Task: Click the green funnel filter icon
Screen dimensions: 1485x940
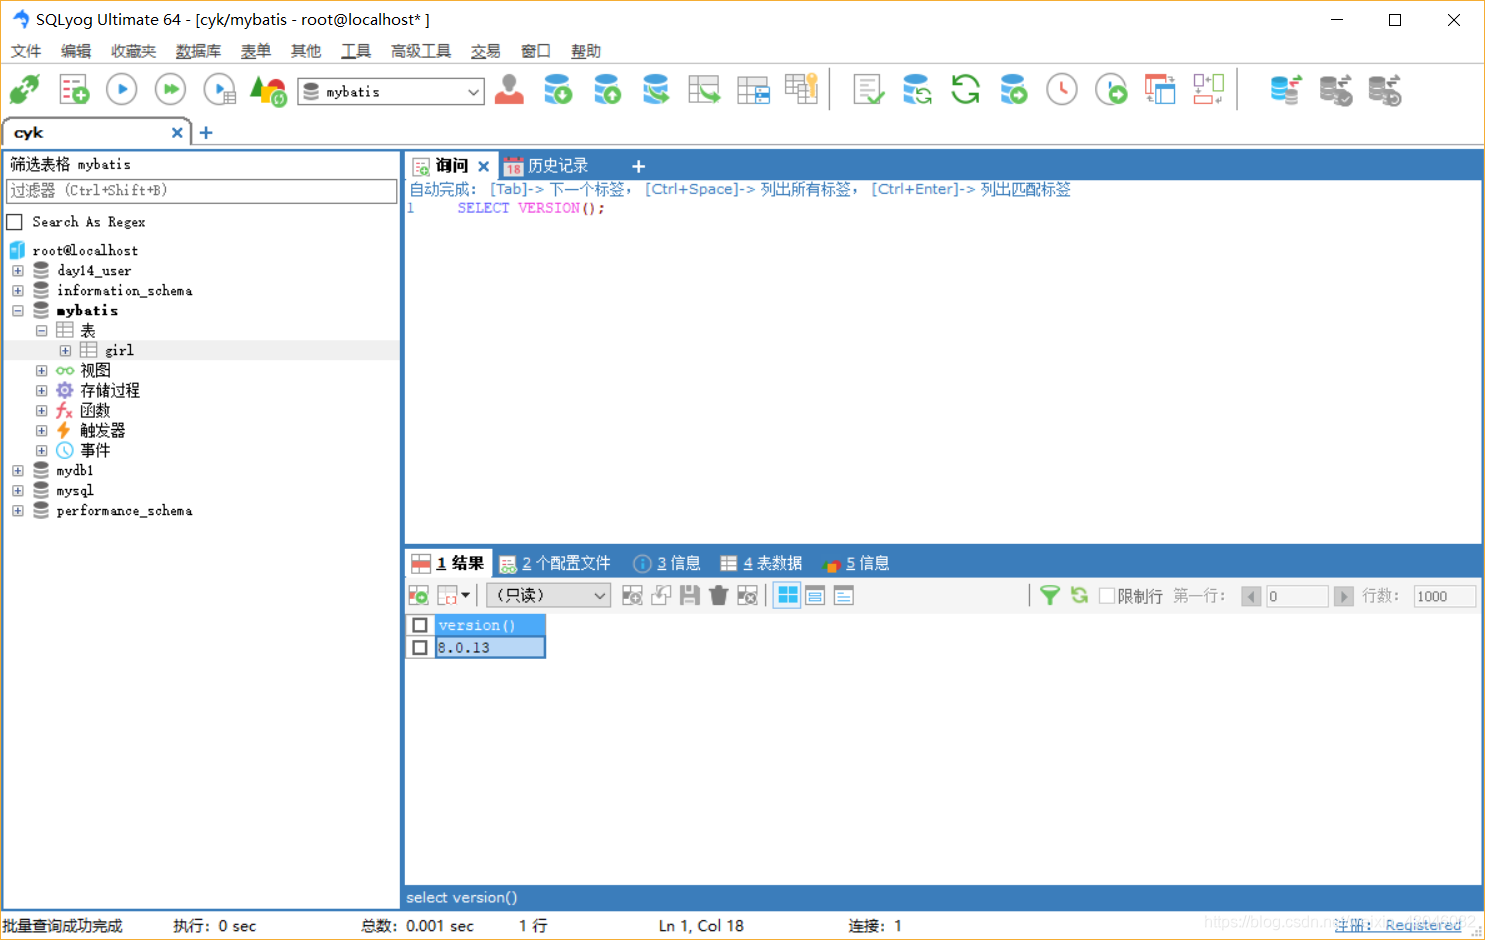Action: coord(1050,596)
